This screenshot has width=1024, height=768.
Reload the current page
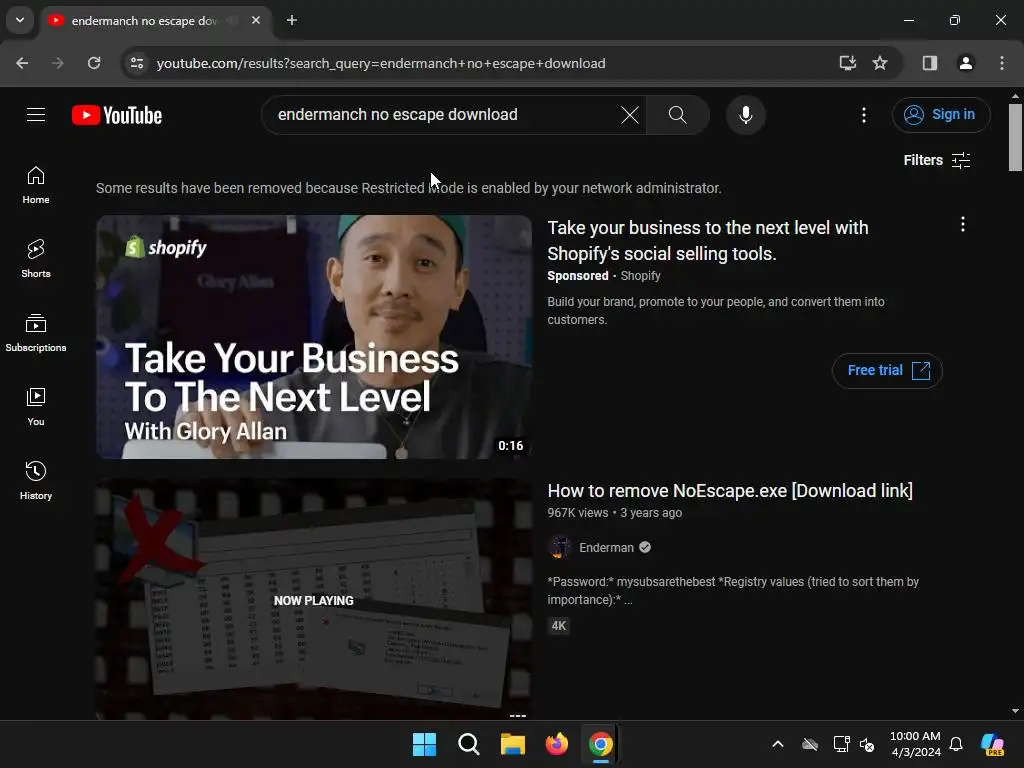coord(94,63)
